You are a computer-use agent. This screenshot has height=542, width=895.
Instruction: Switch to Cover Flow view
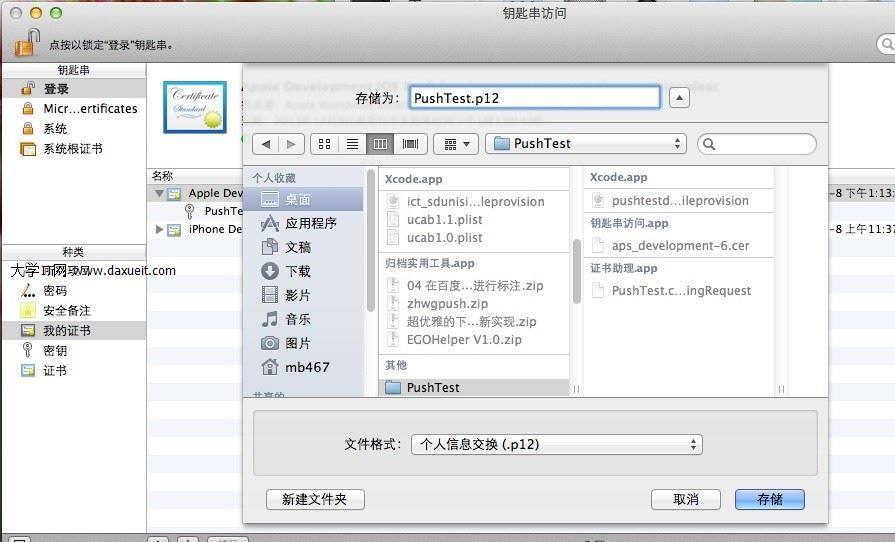point(410,144)
